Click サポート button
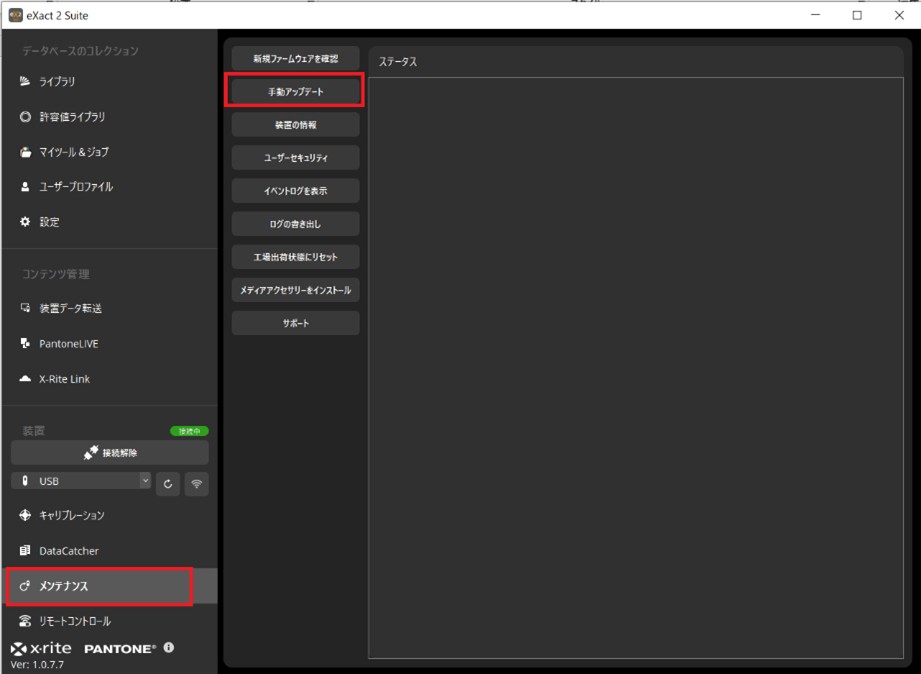Image resolution: width=921 pixels, height=674 pixels. pyautogui.click(x=295, y=323)
